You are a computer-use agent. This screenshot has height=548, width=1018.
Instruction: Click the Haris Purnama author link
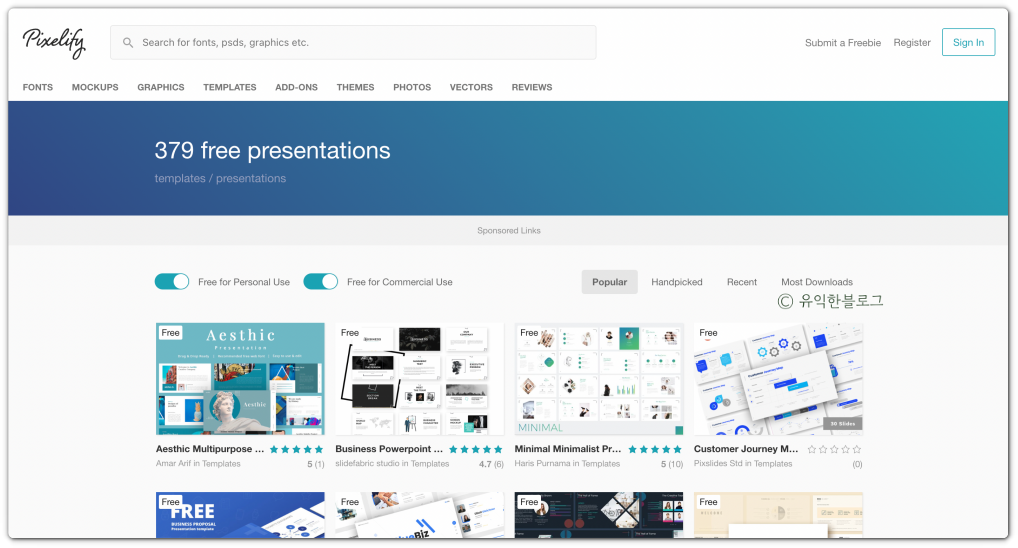coord(543,464)
